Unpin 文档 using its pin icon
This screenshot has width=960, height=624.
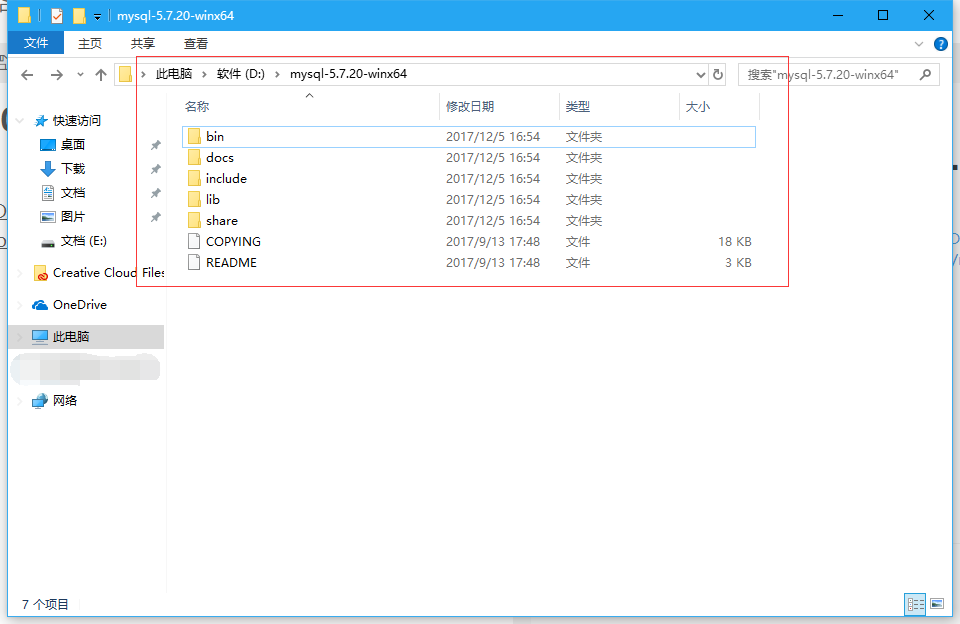(x=156, y=194)
